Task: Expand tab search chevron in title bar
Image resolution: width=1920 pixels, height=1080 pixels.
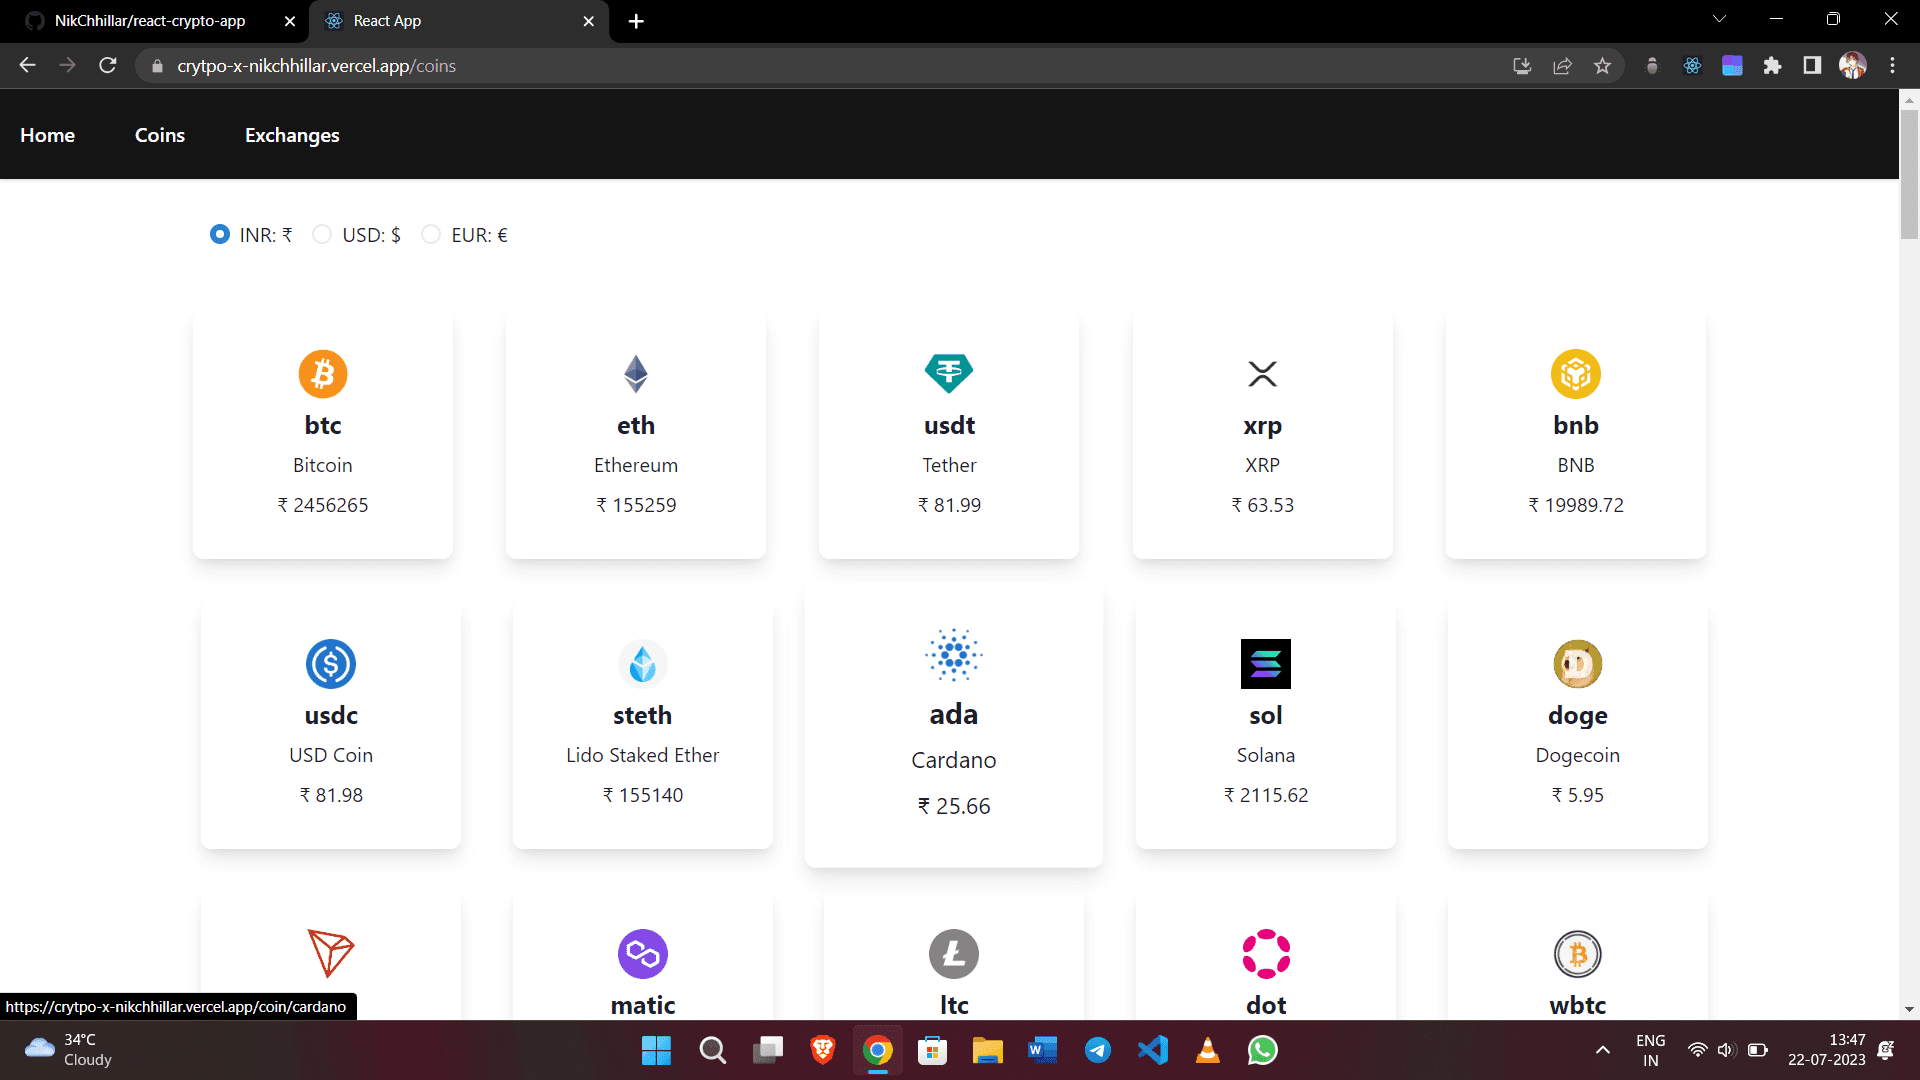Action: [x=1720, y=19]
